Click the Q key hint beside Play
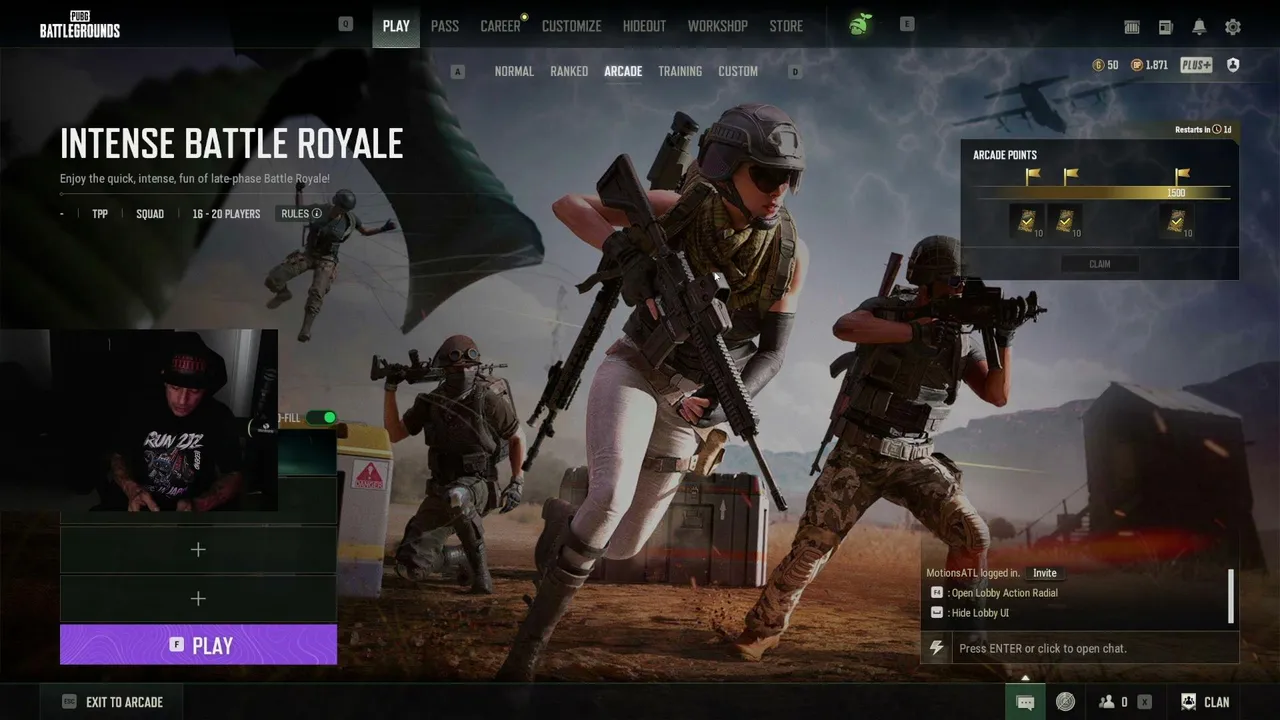The height and width of the screenshot is (720, 1280). coord(346,24)
